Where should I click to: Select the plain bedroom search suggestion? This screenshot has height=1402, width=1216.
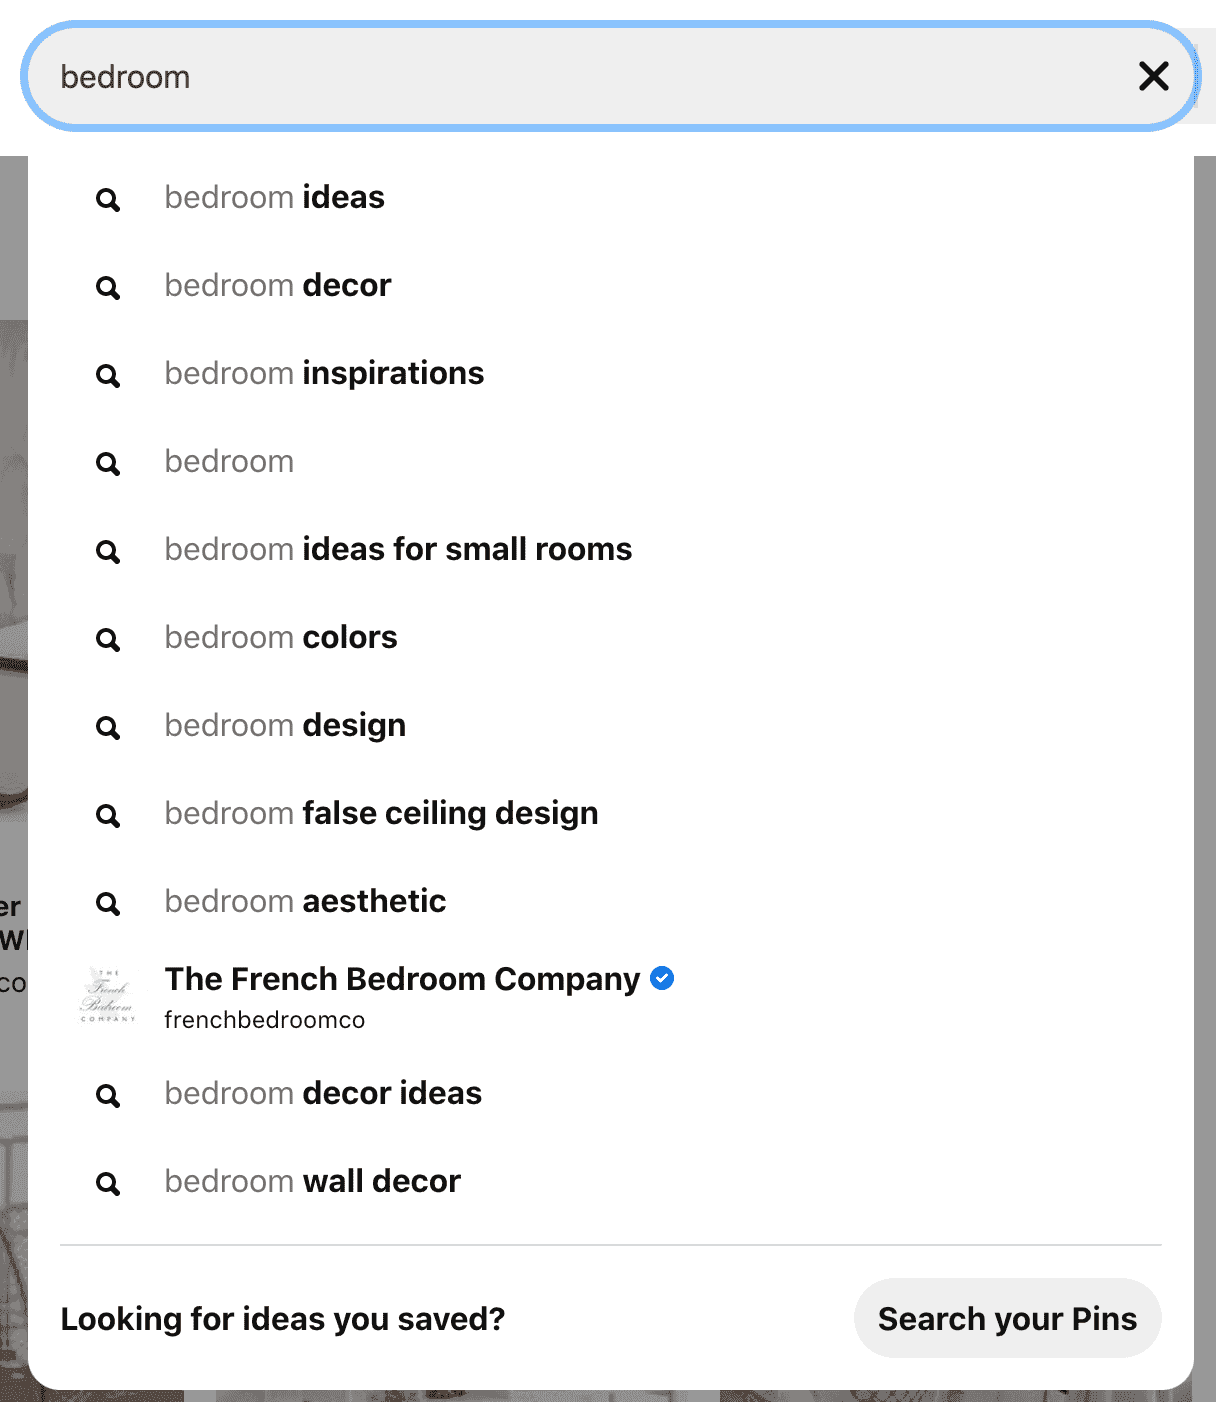(229, 461)
